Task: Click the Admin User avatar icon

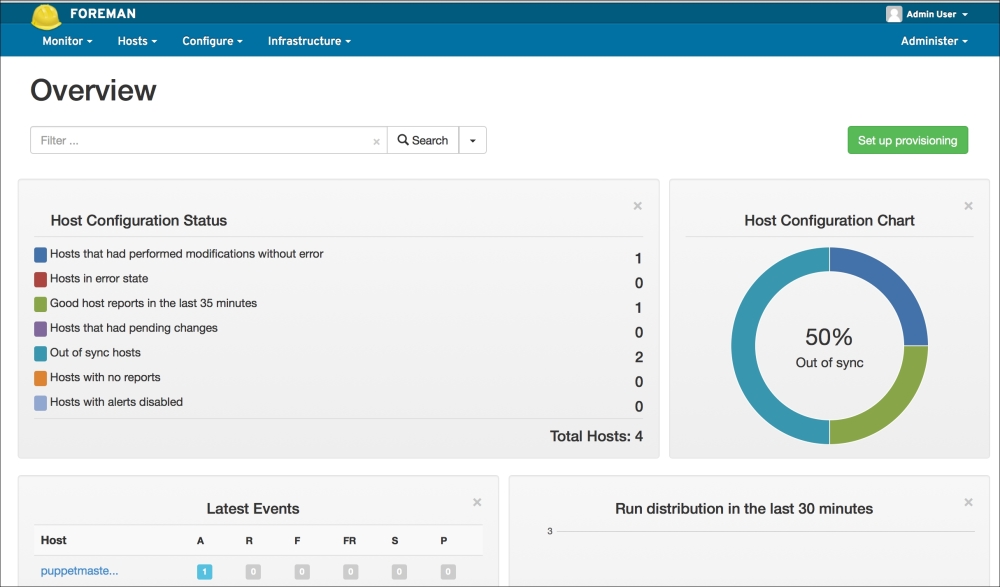Action: click(x=894, y=14)
